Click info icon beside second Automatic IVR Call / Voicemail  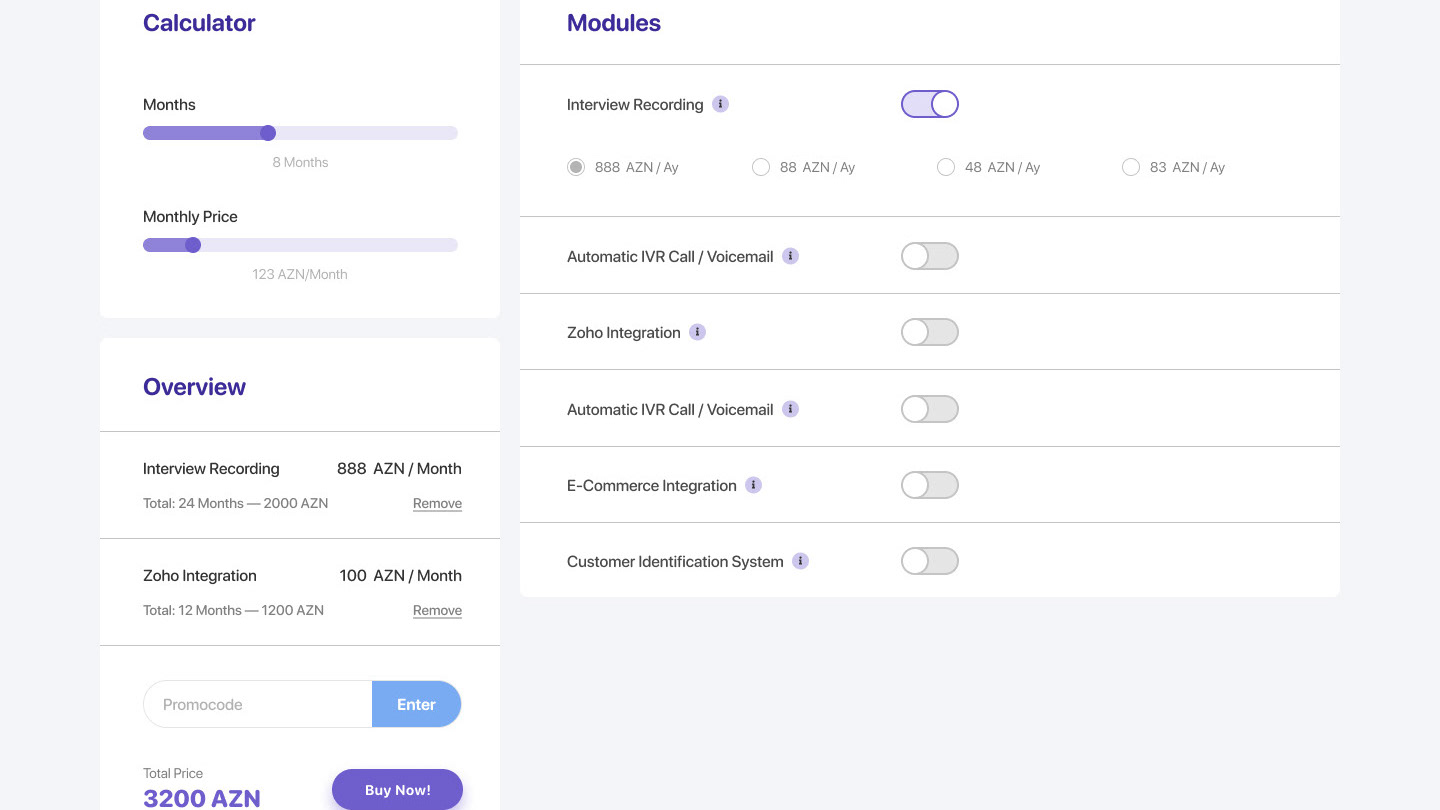pyautogui.click(x=790, y=409)
